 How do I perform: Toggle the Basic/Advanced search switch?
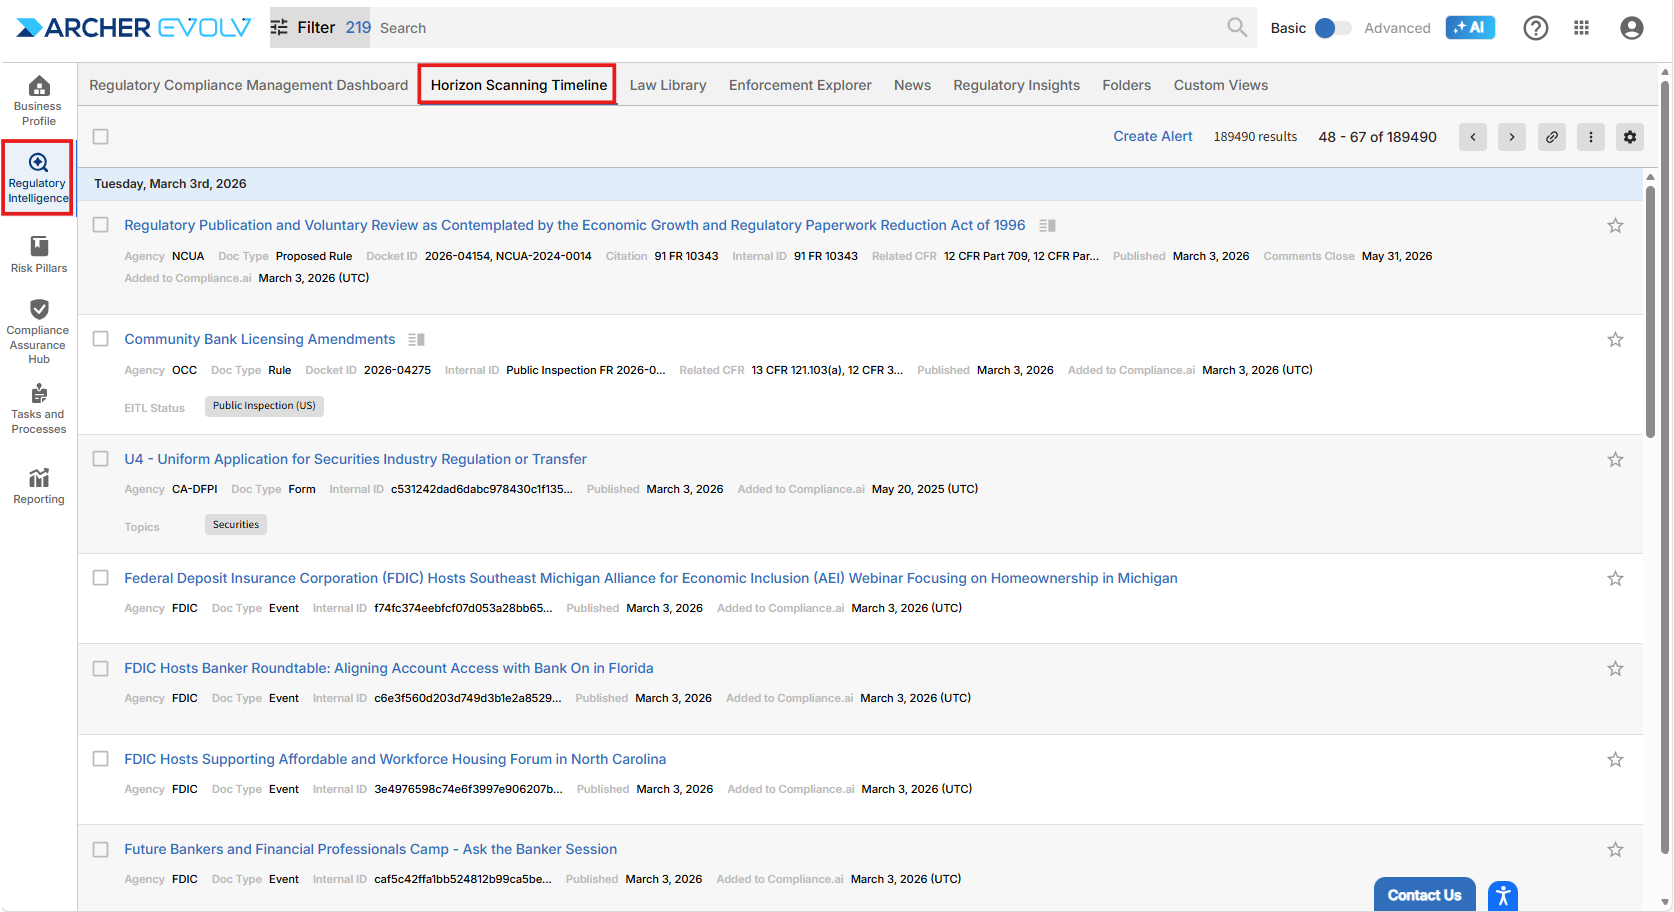pos(1332,28)
